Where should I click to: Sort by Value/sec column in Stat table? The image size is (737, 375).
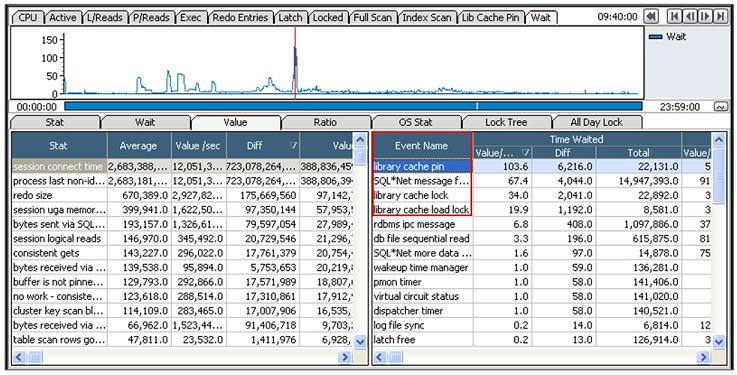coord(198,146)
